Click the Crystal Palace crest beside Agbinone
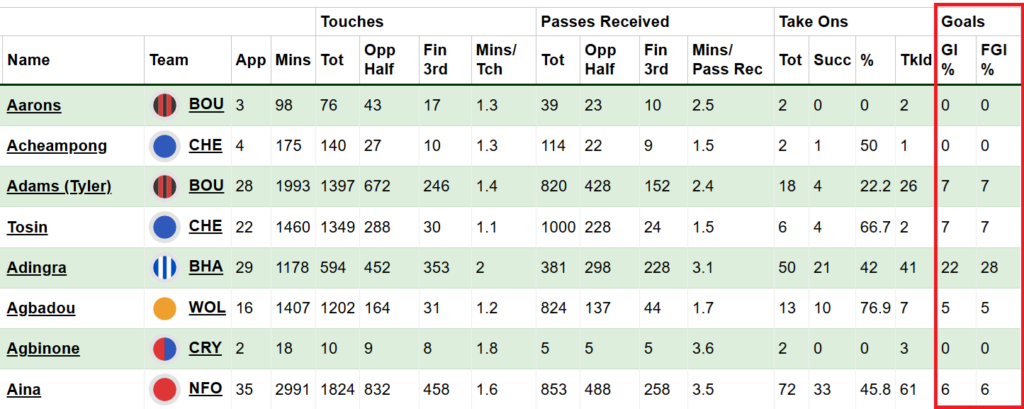 point(164,349)
